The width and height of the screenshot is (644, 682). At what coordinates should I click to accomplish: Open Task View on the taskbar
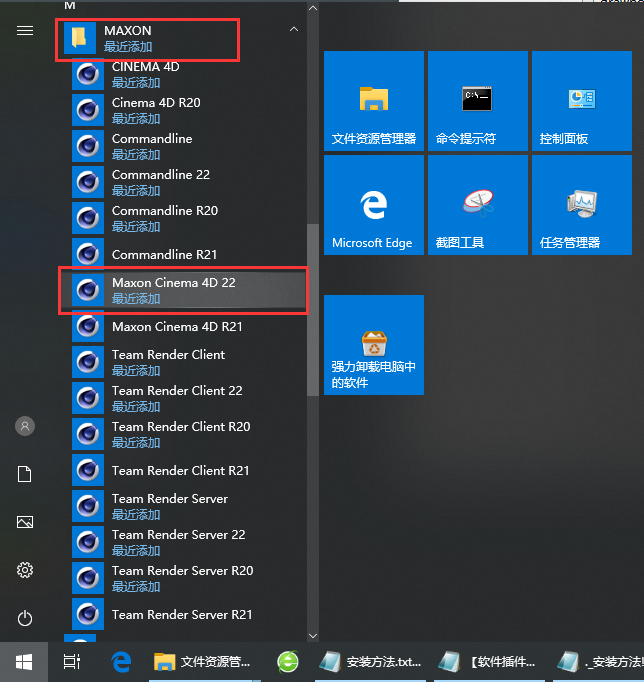72,662
